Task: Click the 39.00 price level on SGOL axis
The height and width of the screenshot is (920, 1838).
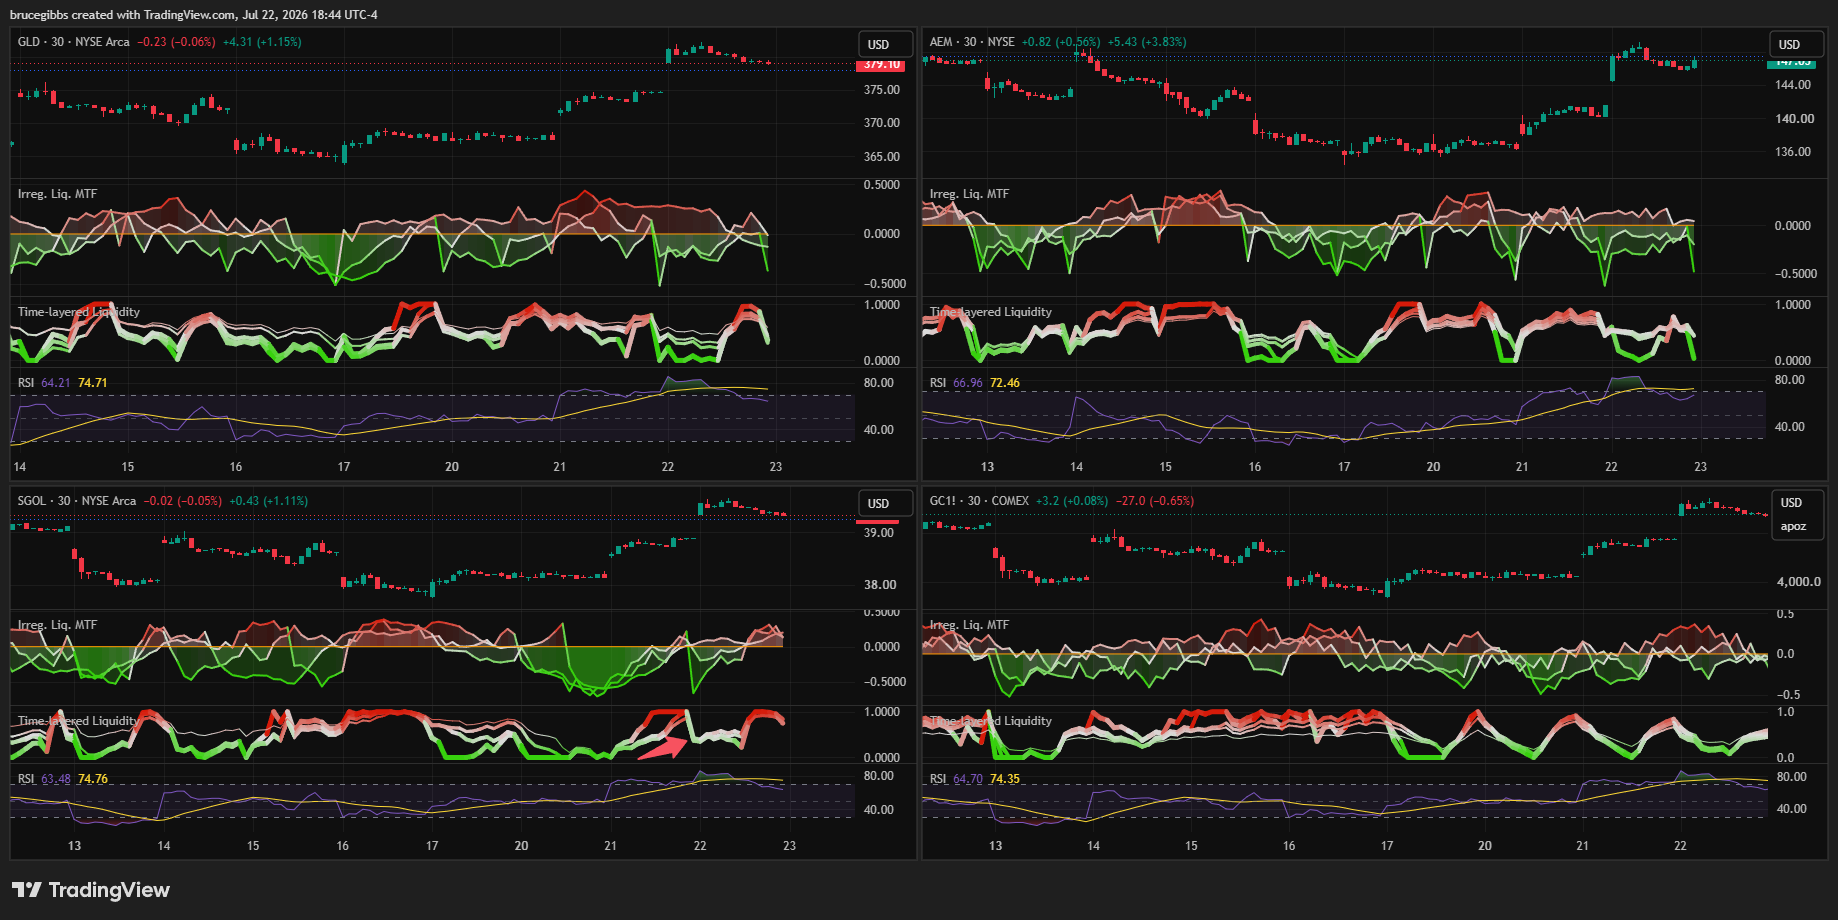Action: click(x=879, y=533)
